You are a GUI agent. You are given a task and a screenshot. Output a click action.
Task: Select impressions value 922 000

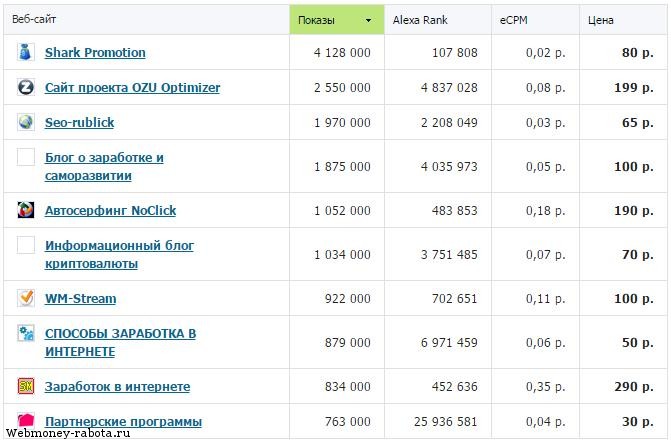tap(347, 299)
